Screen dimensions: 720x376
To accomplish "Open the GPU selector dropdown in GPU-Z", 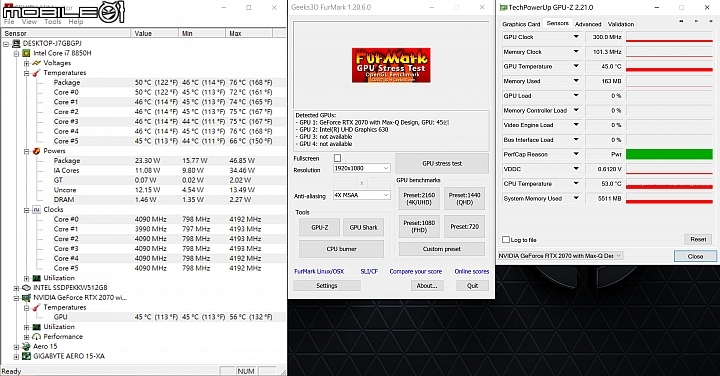I will click(x=561, y=256).
